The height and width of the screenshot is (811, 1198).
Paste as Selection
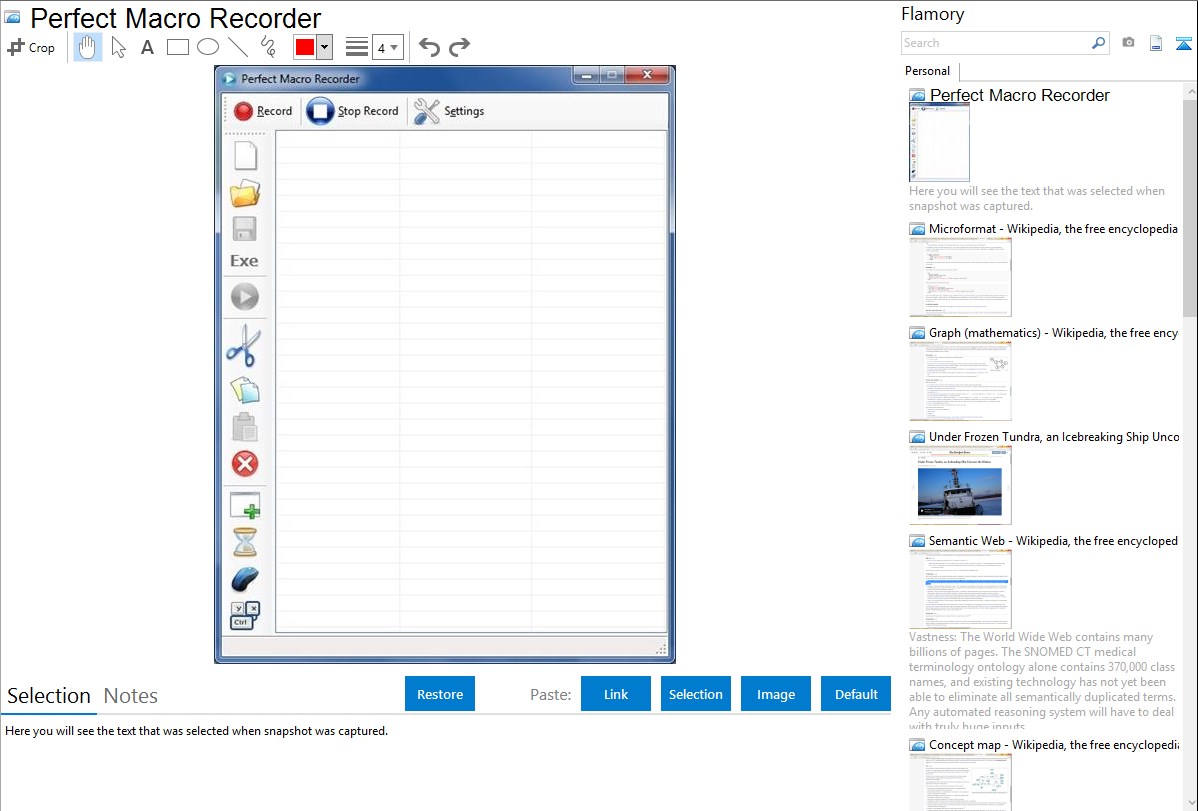(x=696, y=694)
